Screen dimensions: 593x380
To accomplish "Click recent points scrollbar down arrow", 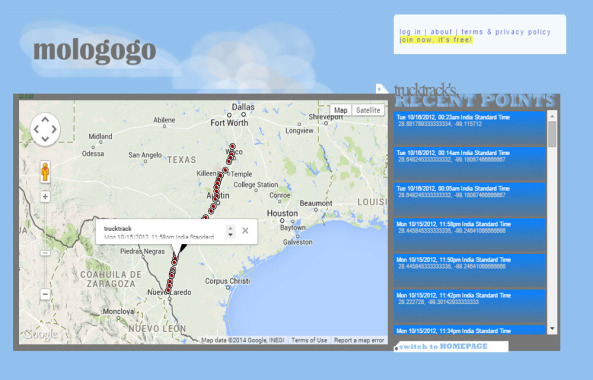I will 552,329.
